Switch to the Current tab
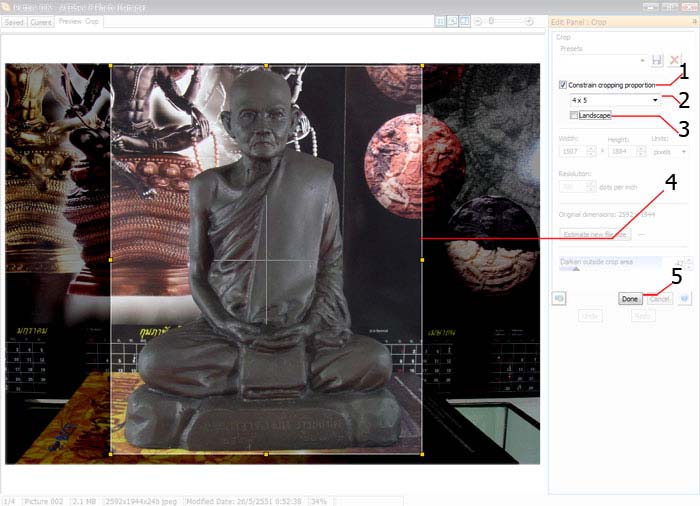Screen dimensions: 700x506 (x=41, y=22)
